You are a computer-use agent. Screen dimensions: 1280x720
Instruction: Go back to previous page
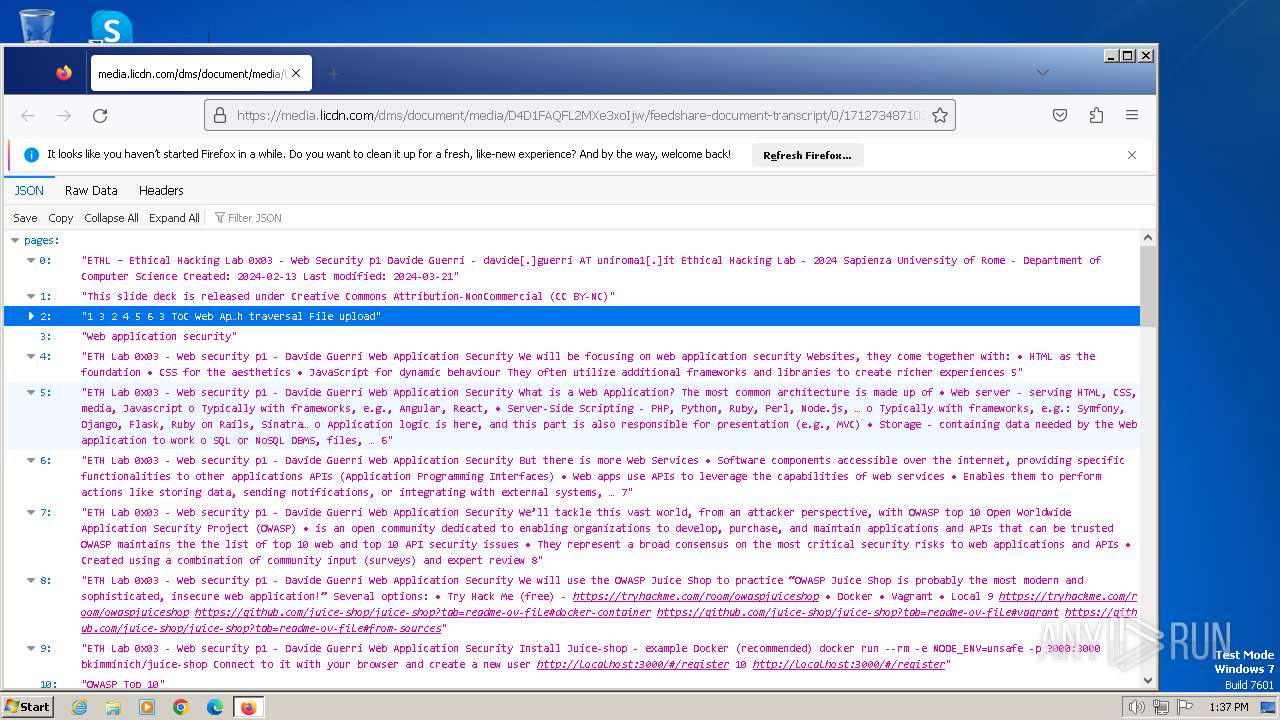pyautogui.click(x=28, y=116)
